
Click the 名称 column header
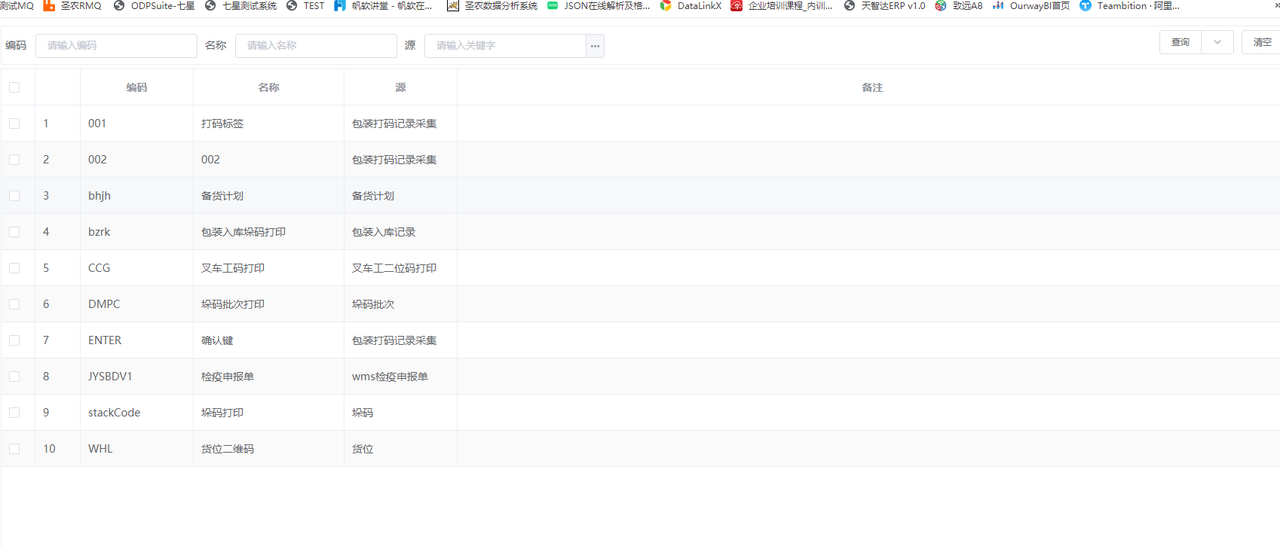[269, 87]
